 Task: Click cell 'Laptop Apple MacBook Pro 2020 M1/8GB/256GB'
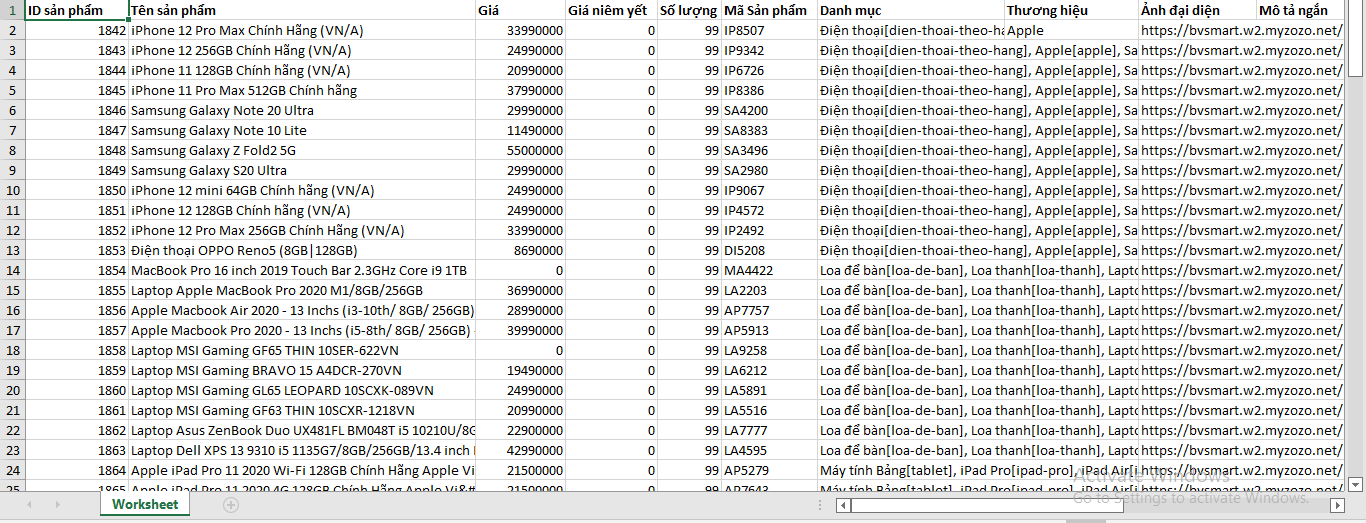[x=302, y=290]
